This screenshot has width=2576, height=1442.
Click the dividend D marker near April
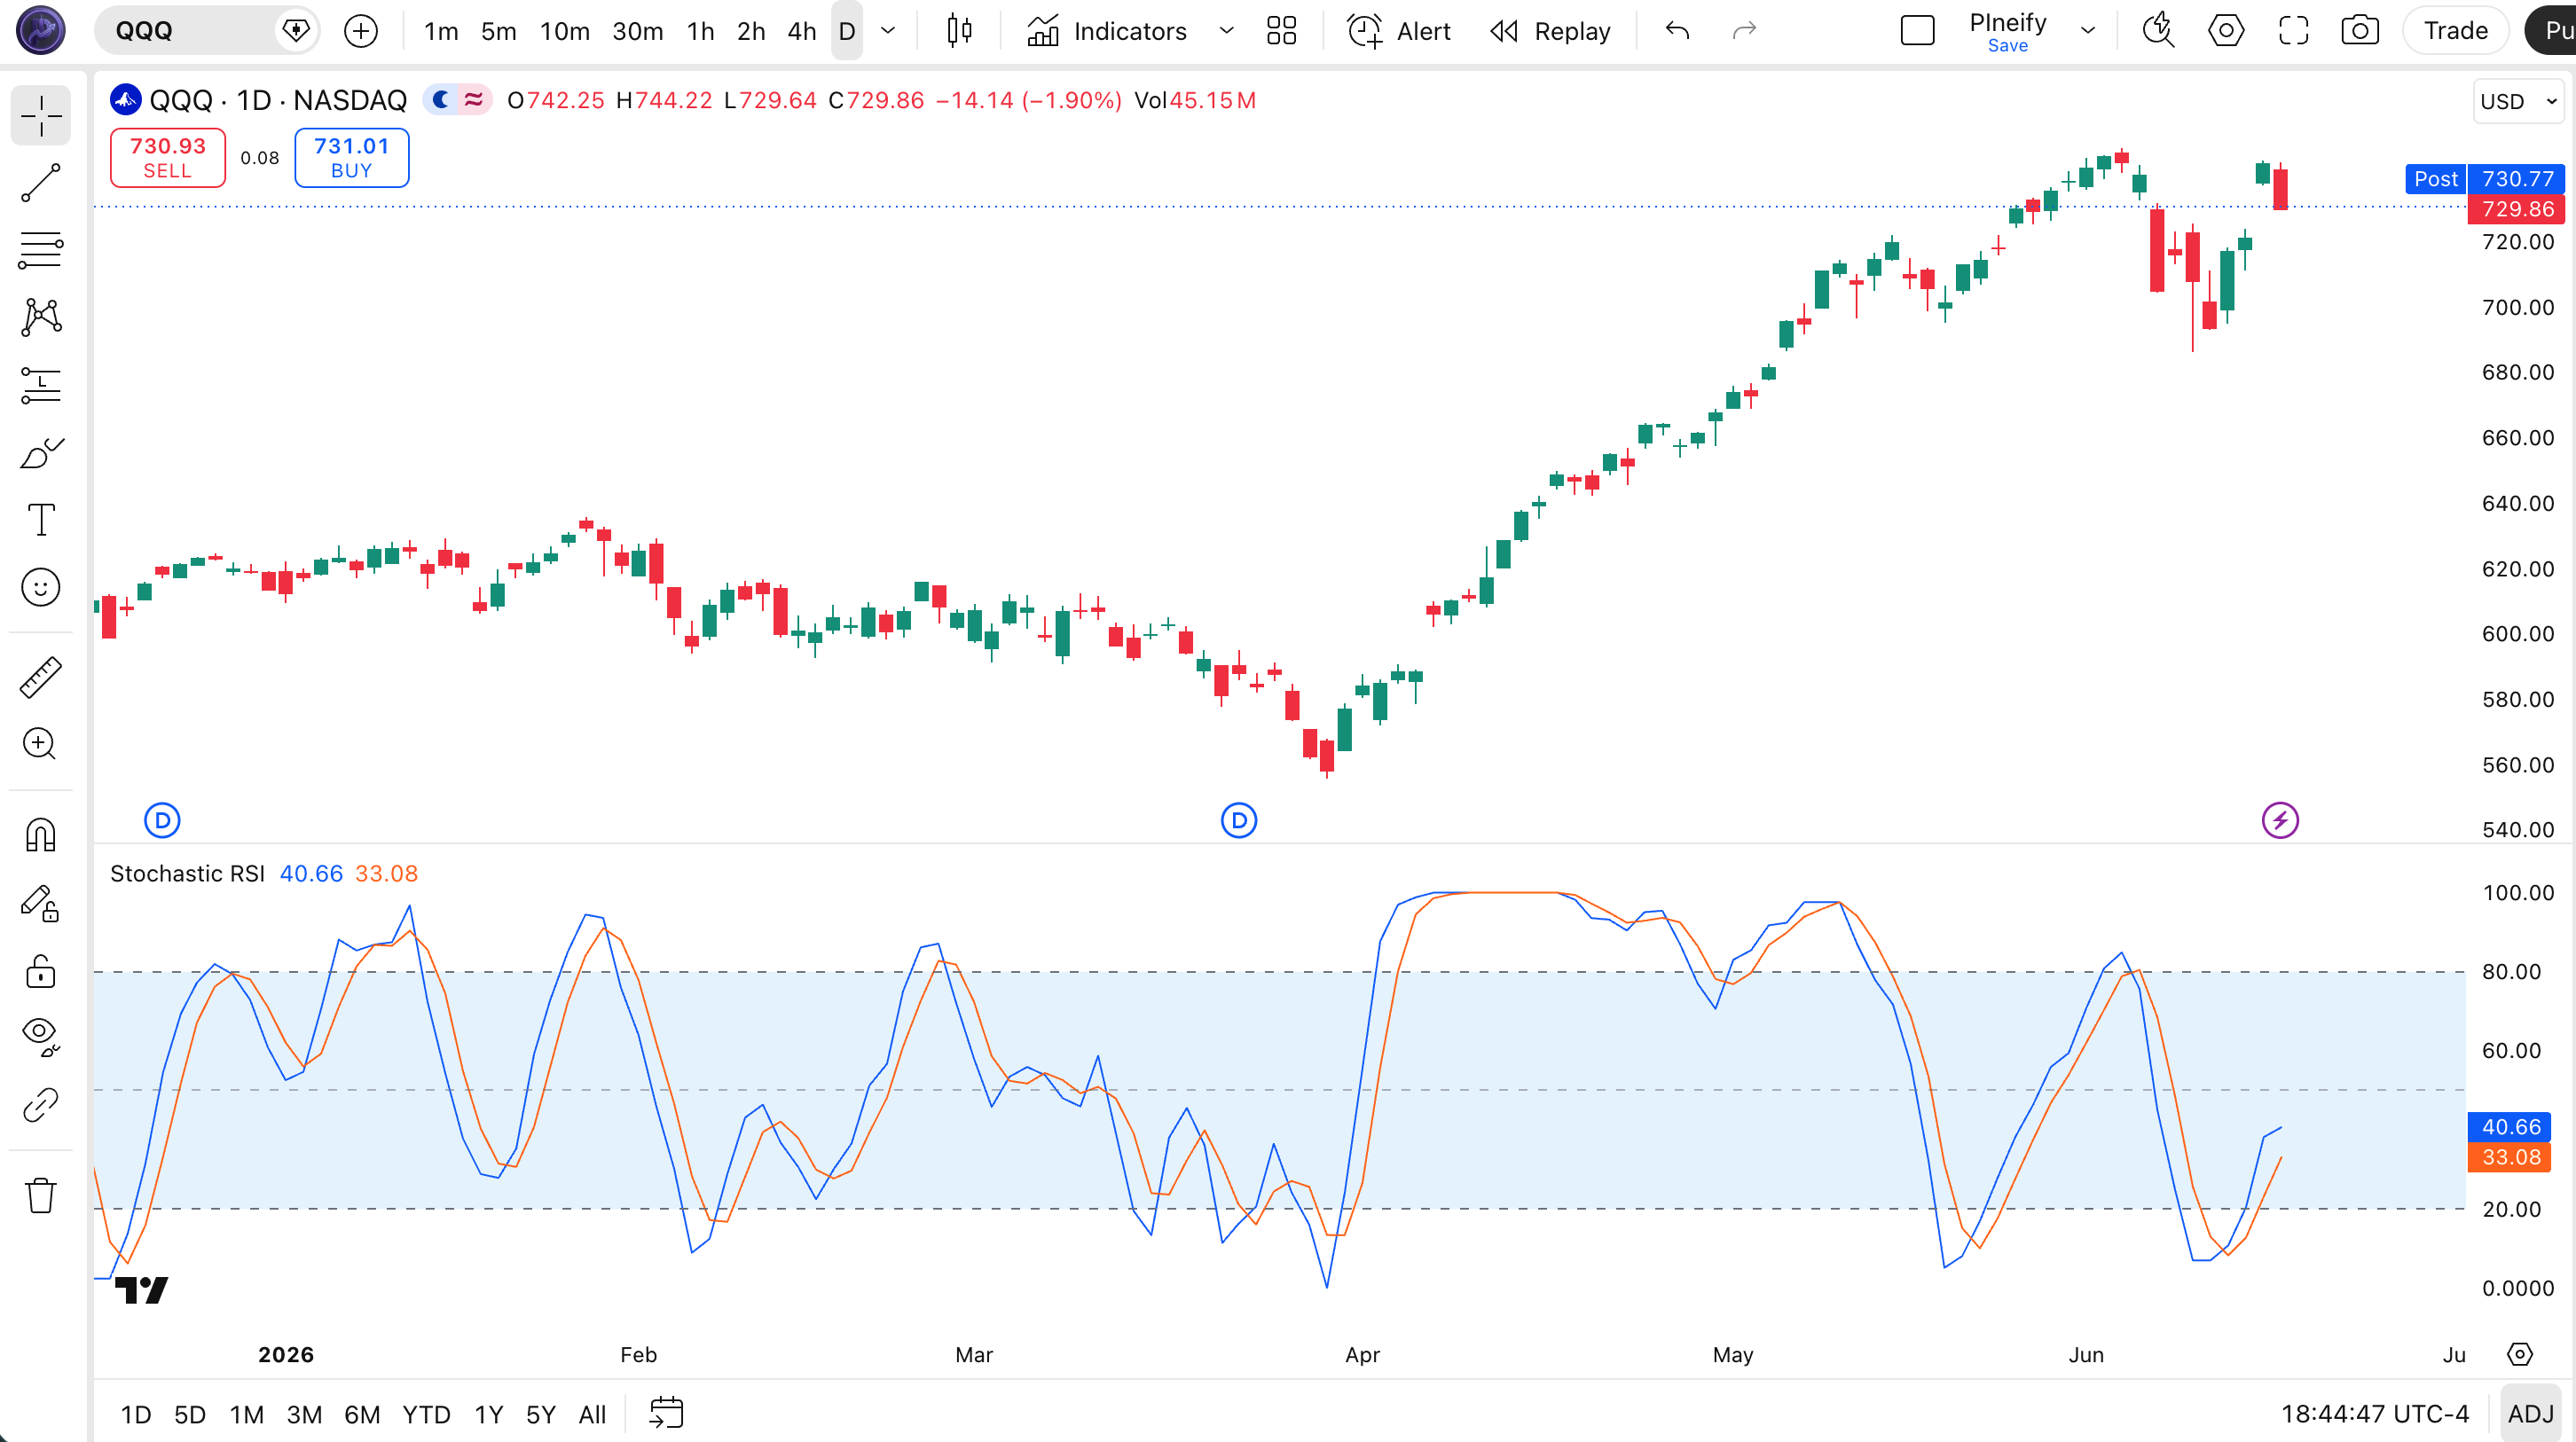pyautogui.click(x=1239, y=821)
